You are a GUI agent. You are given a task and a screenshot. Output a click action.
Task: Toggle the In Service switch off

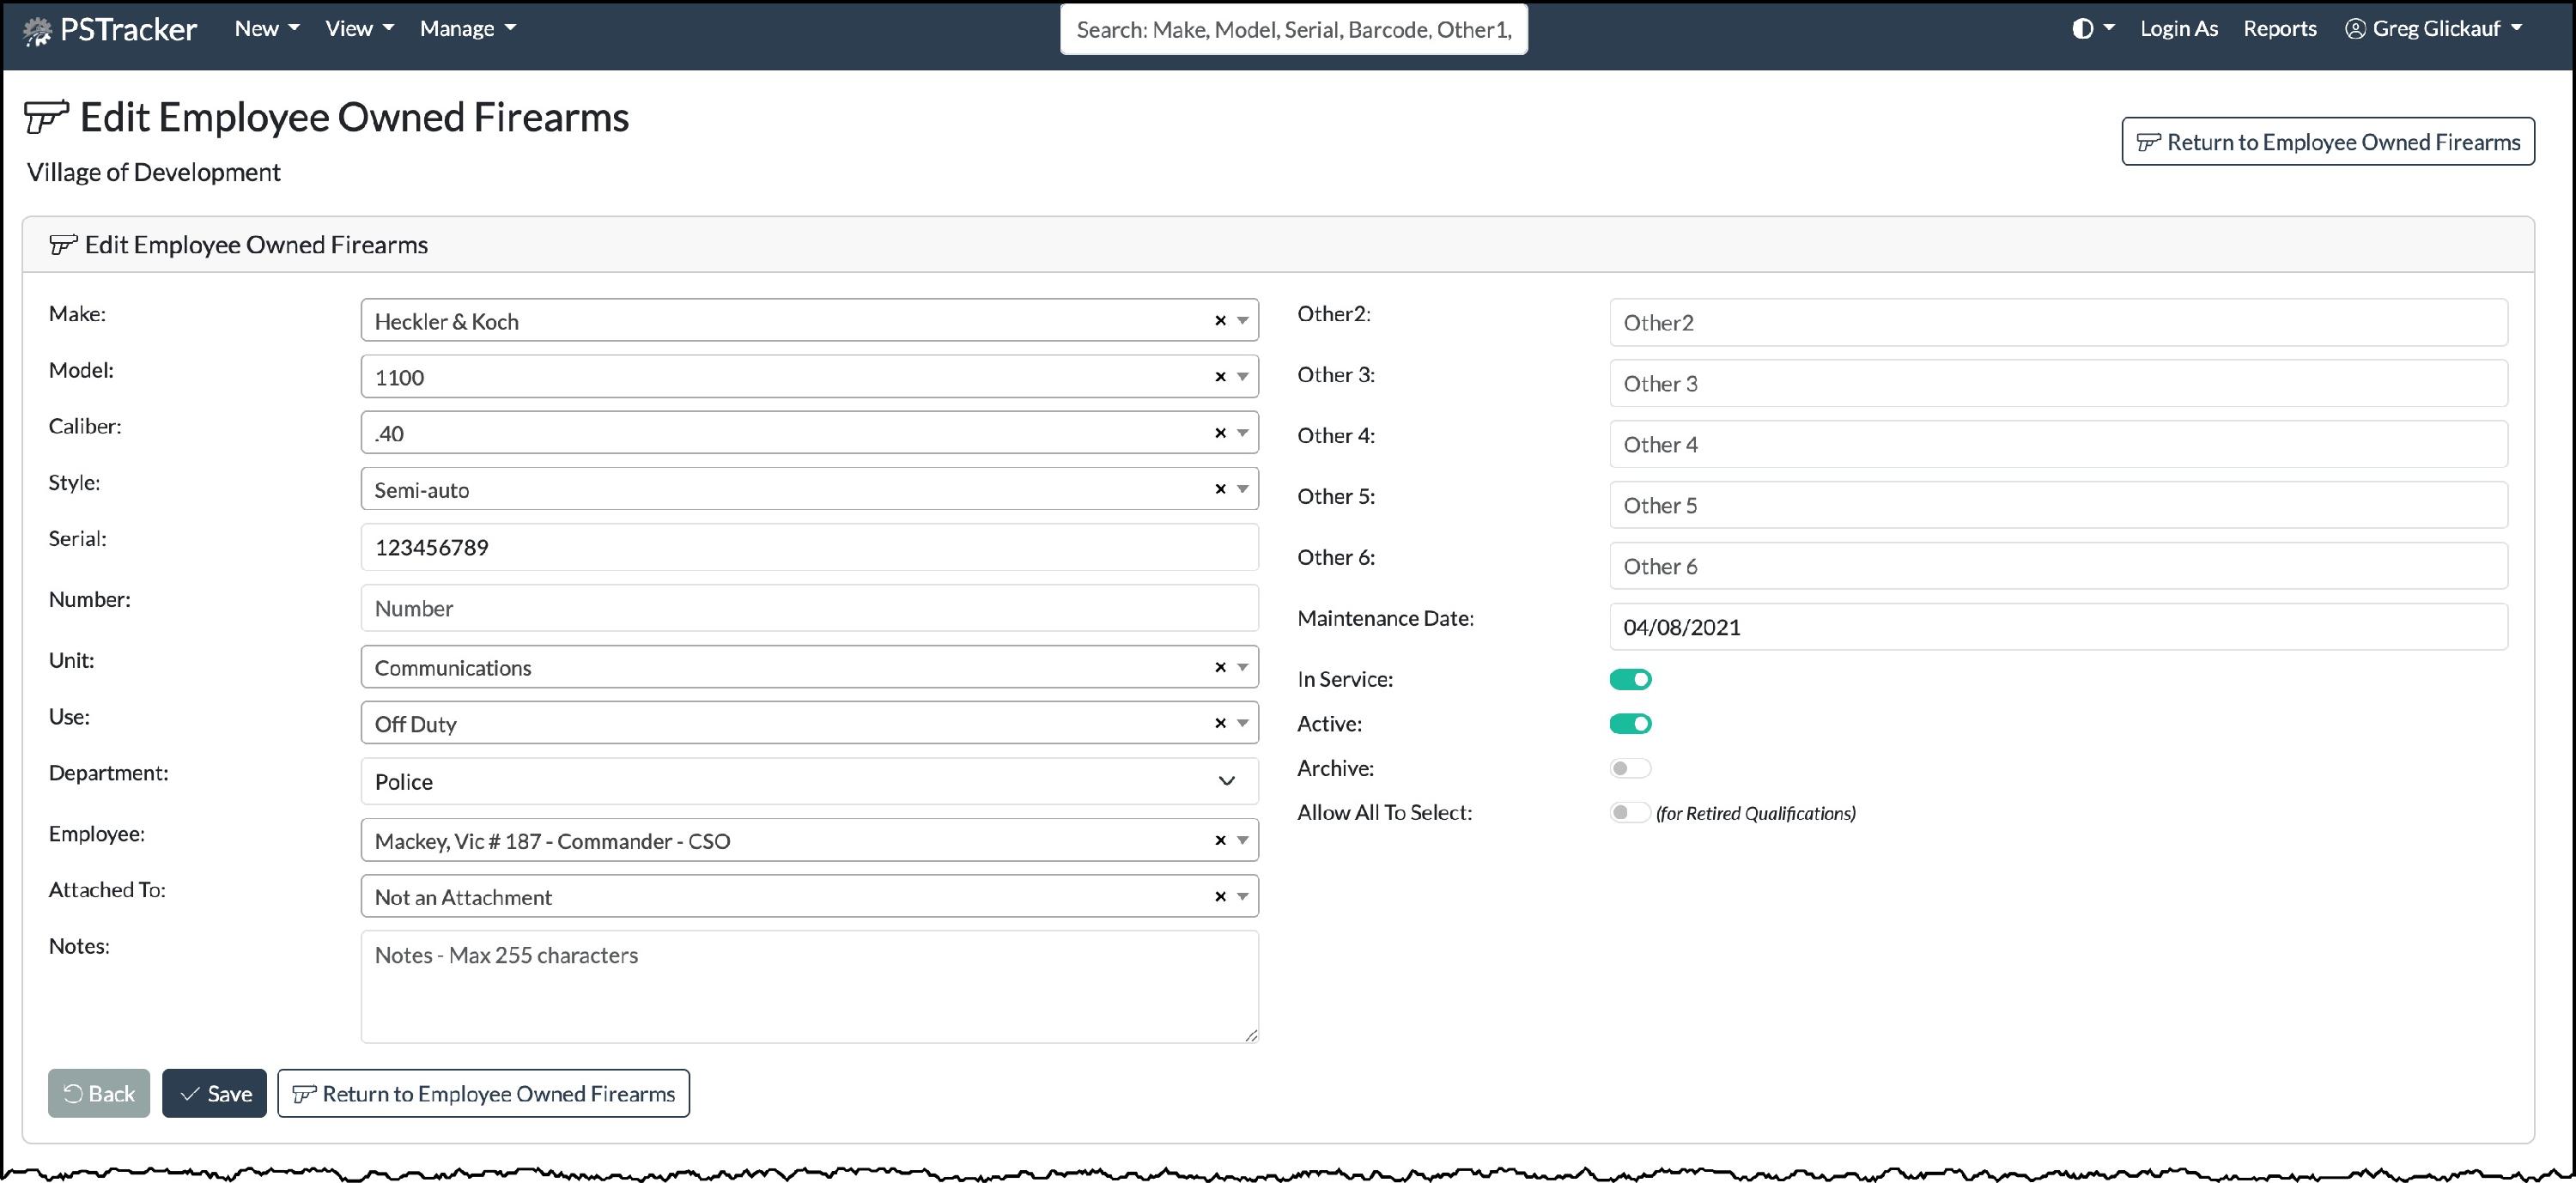tap(1630, 680)
